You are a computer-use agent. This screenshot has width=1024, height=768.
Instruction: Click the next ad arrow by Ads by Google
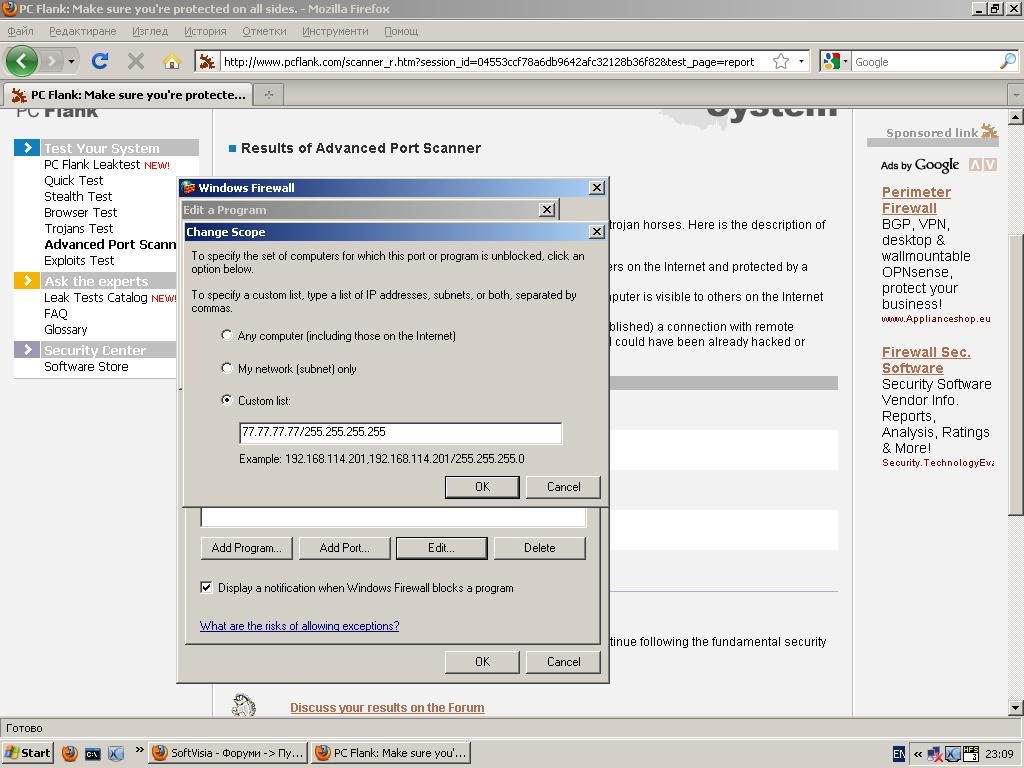click(990, 165)
